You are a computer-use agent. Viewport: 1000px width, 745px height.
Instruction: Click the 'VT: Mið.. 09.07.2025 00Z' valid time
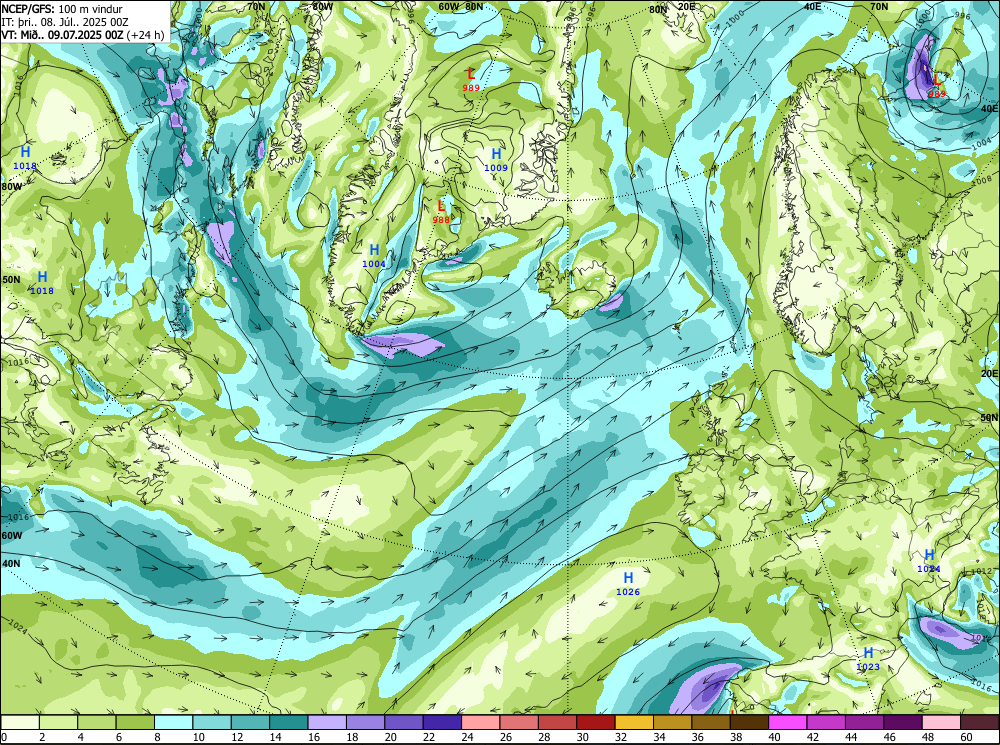[x=62, y=34]
